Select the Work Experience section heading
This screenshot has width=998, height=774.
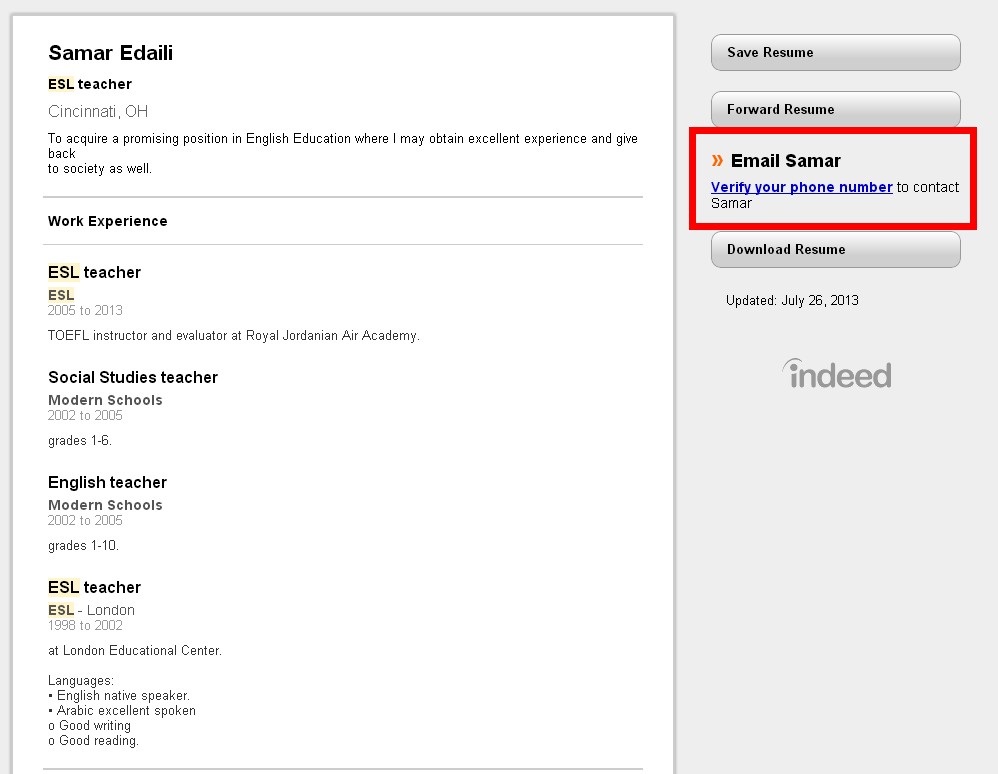point(108,221)
